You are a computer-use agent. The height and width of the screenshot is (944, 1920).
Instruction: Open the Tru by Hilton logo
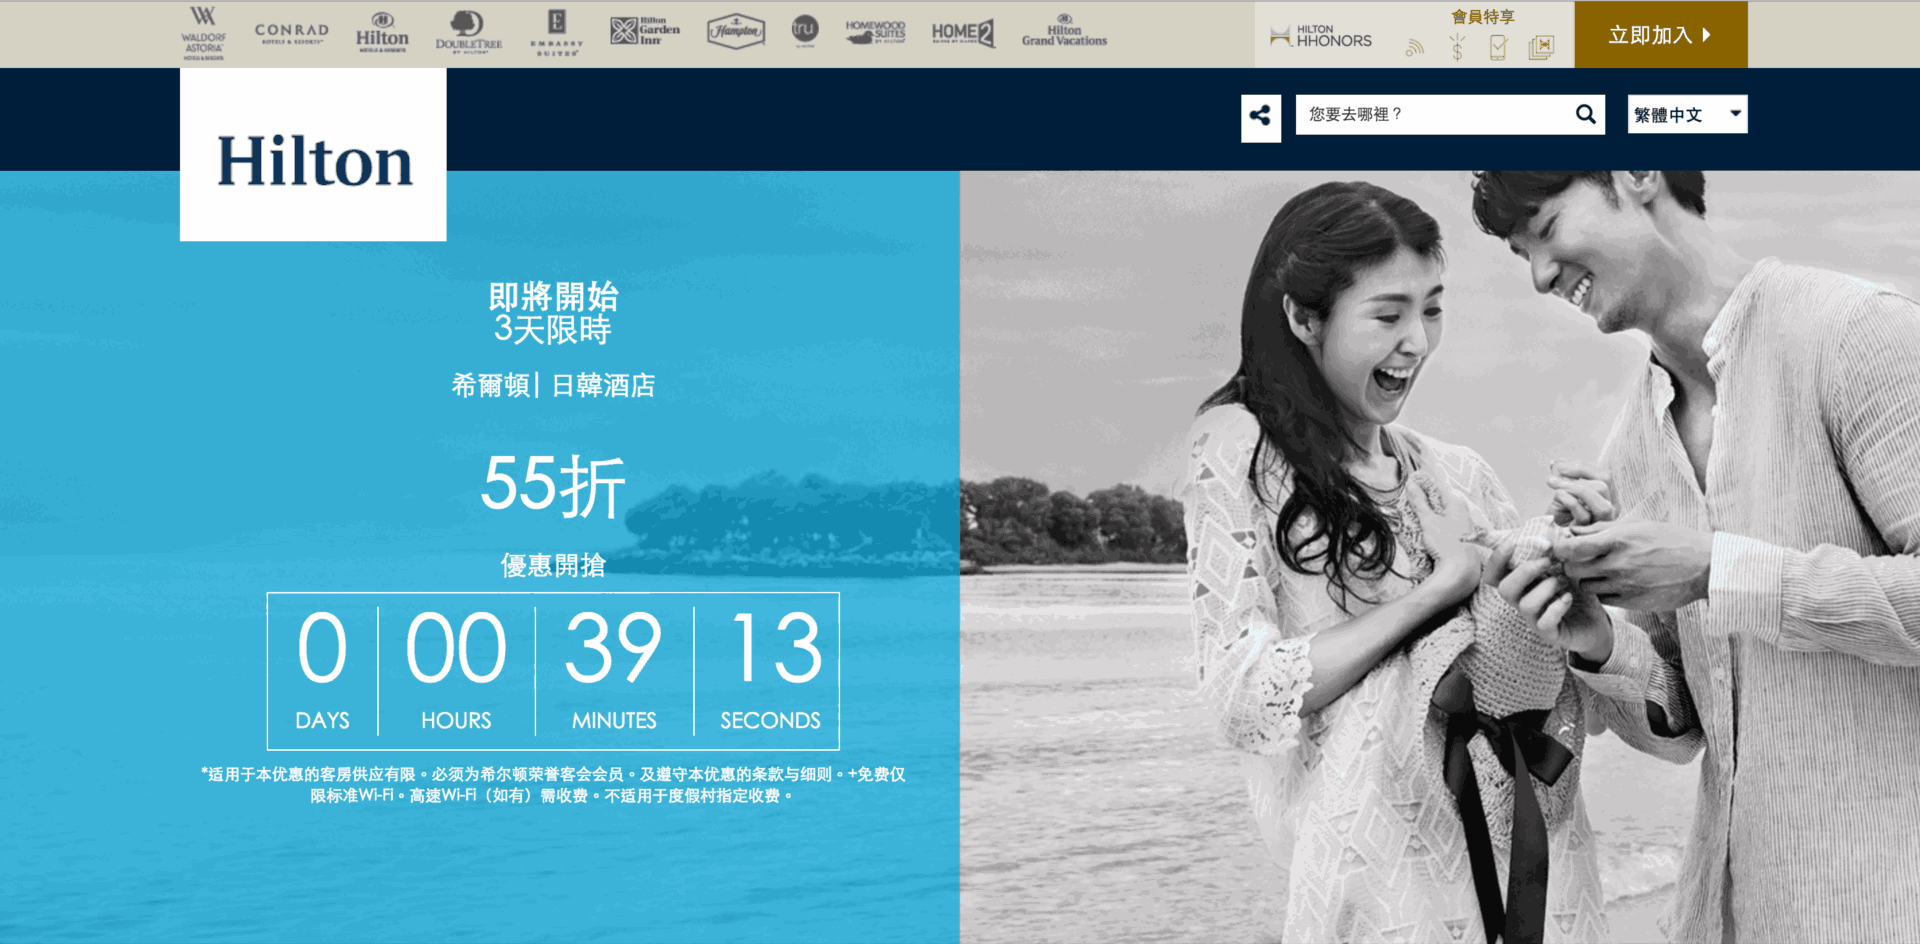pyautogui.click(x=805, y=30)
